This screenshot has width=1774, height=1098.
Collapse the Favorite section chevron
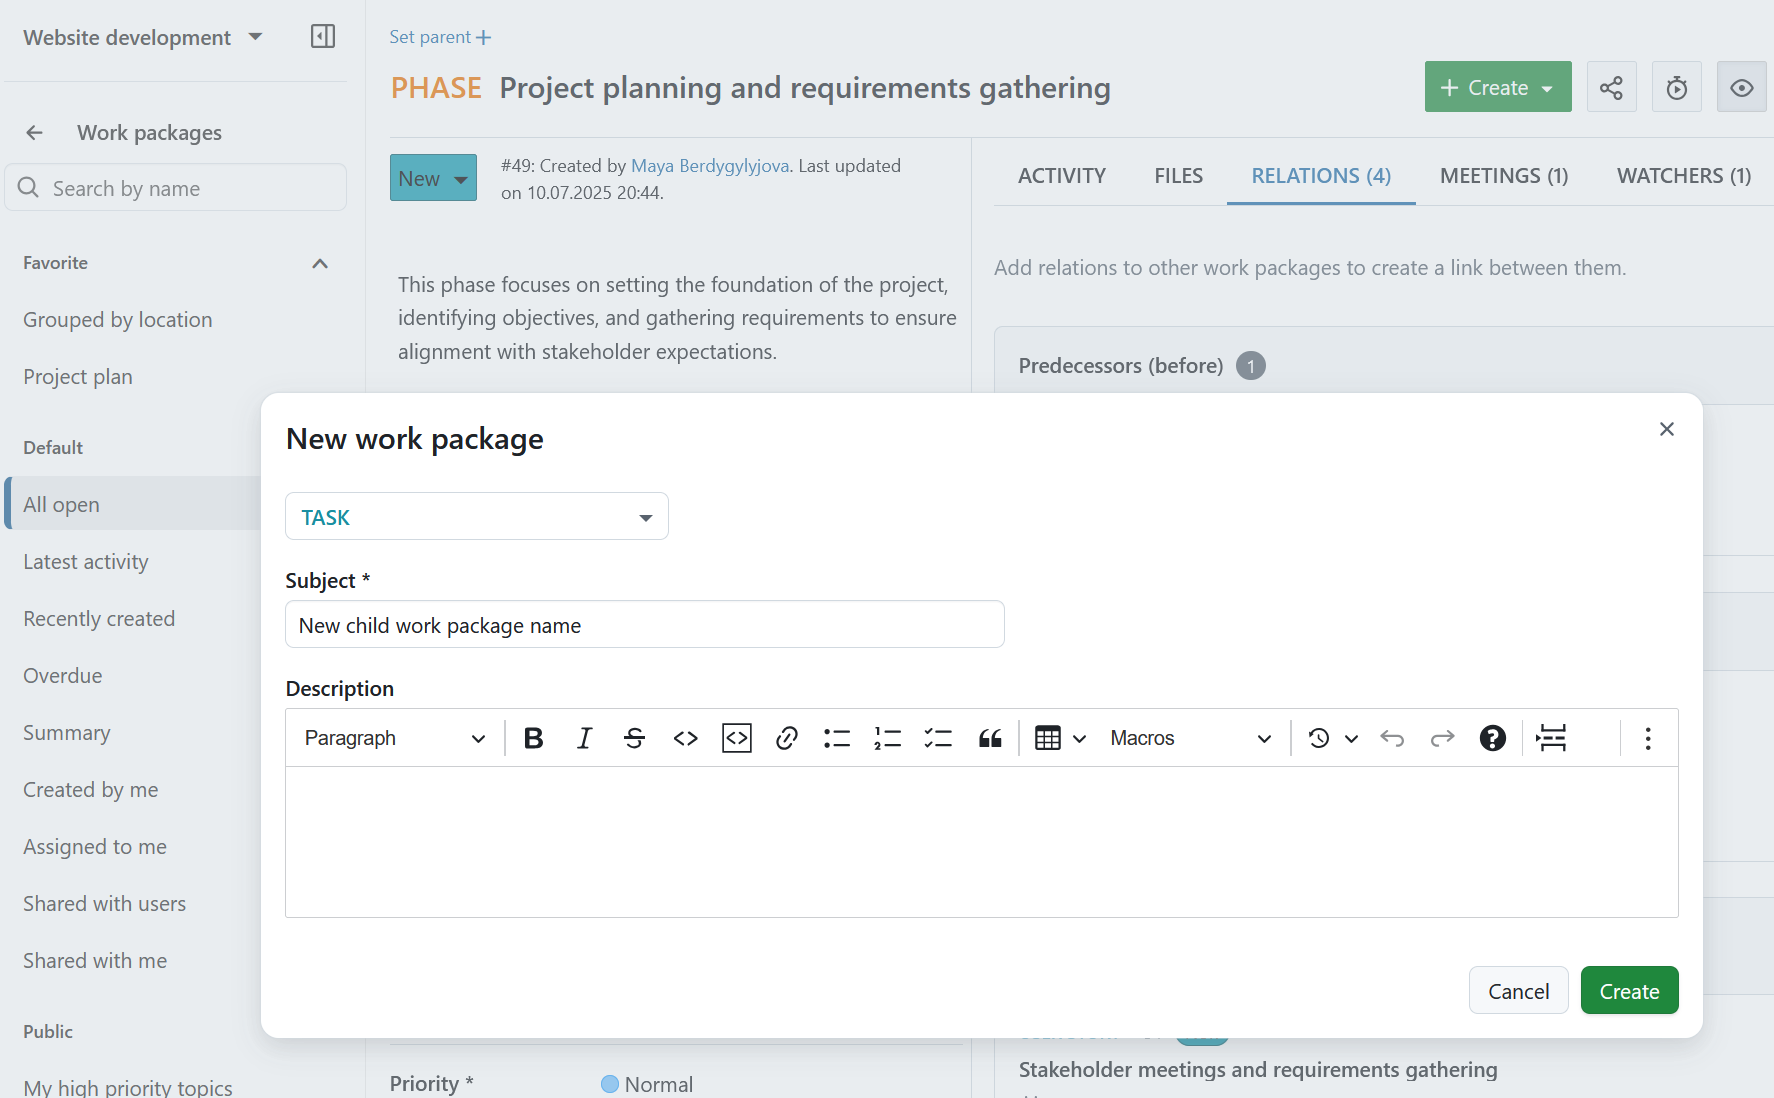coord(320,263)
